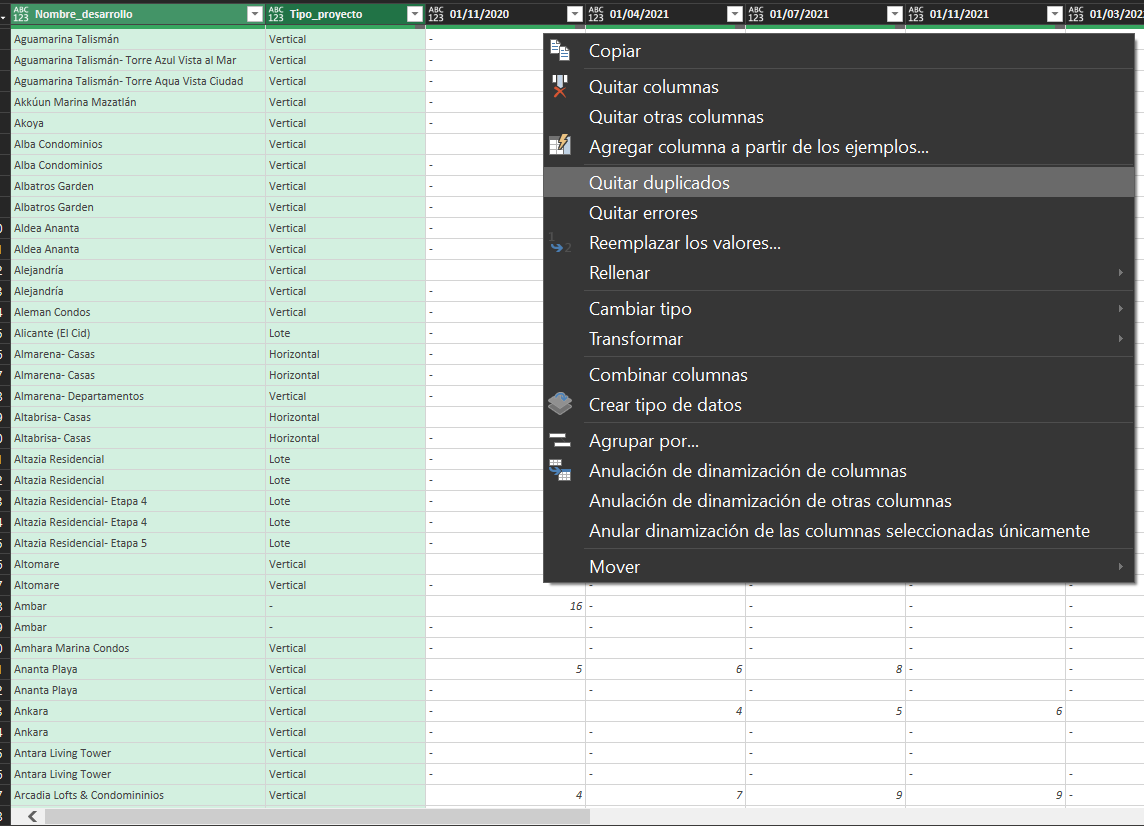This screenshot has height=826, width=1144.
Task: Click the add column from examples icon
Action: pos(560,146)
